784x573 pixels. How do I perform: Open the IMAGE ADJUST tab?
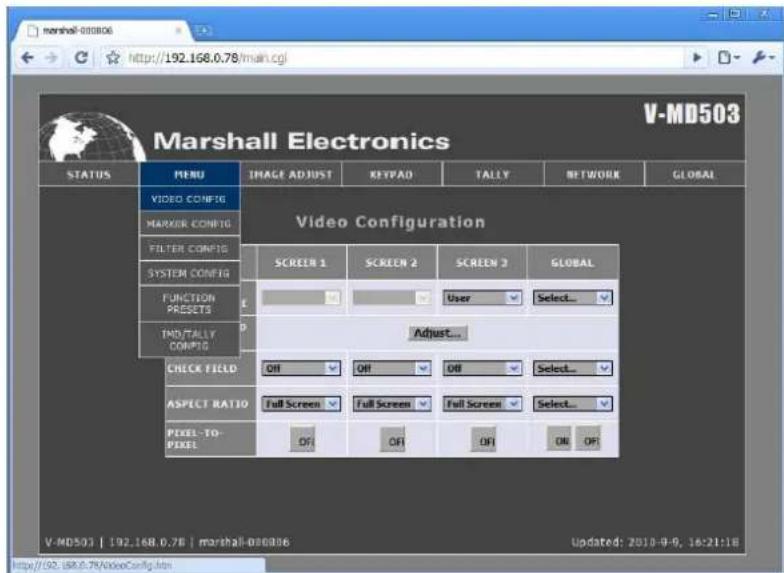[x=291, y=174]
